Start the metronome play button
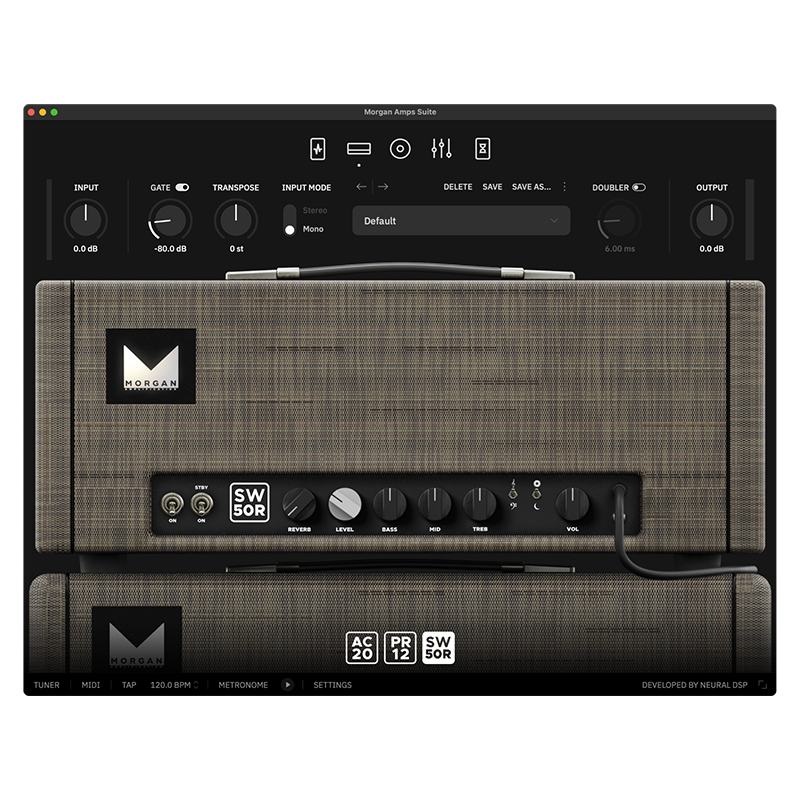This screenshot has height=800, width=800. [287, 685]
